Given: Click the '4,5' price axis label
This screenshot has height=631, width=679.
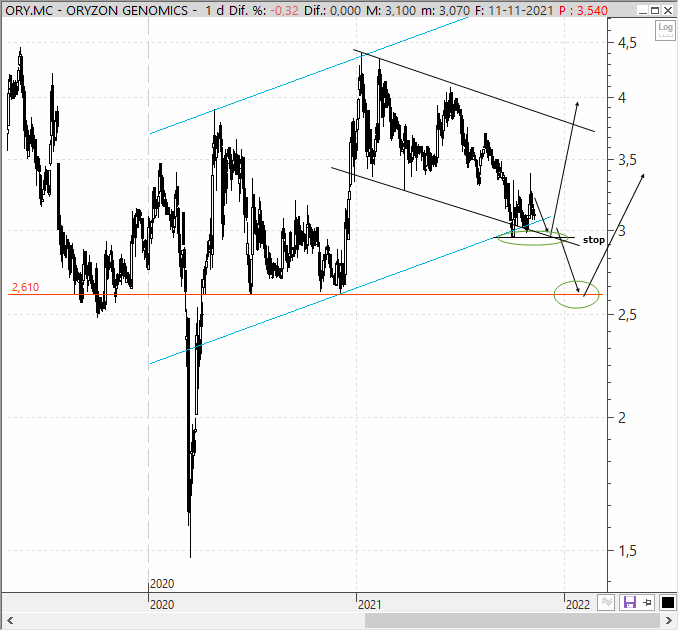Looking at the screenshot, I should [627, 43].
